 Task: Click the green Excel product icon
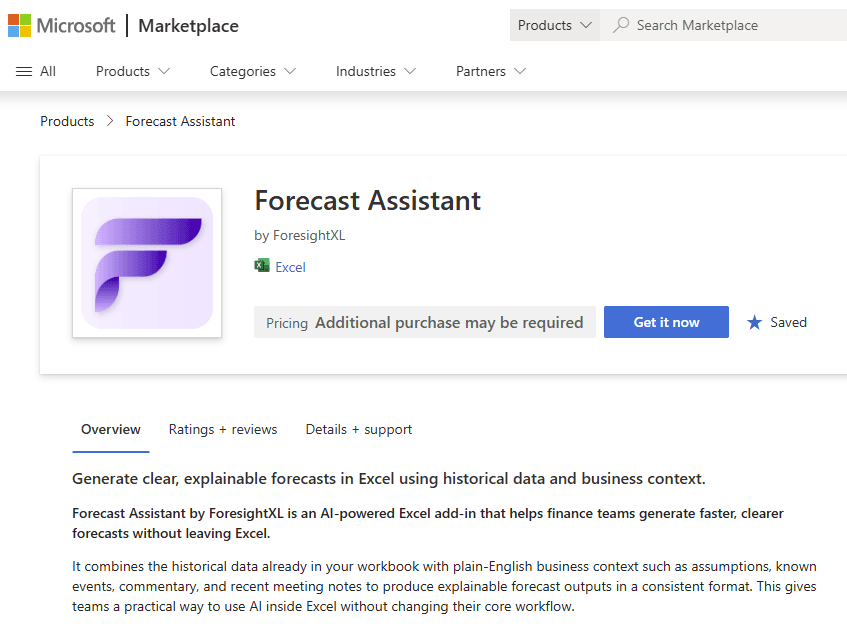[x=261, y=266]
